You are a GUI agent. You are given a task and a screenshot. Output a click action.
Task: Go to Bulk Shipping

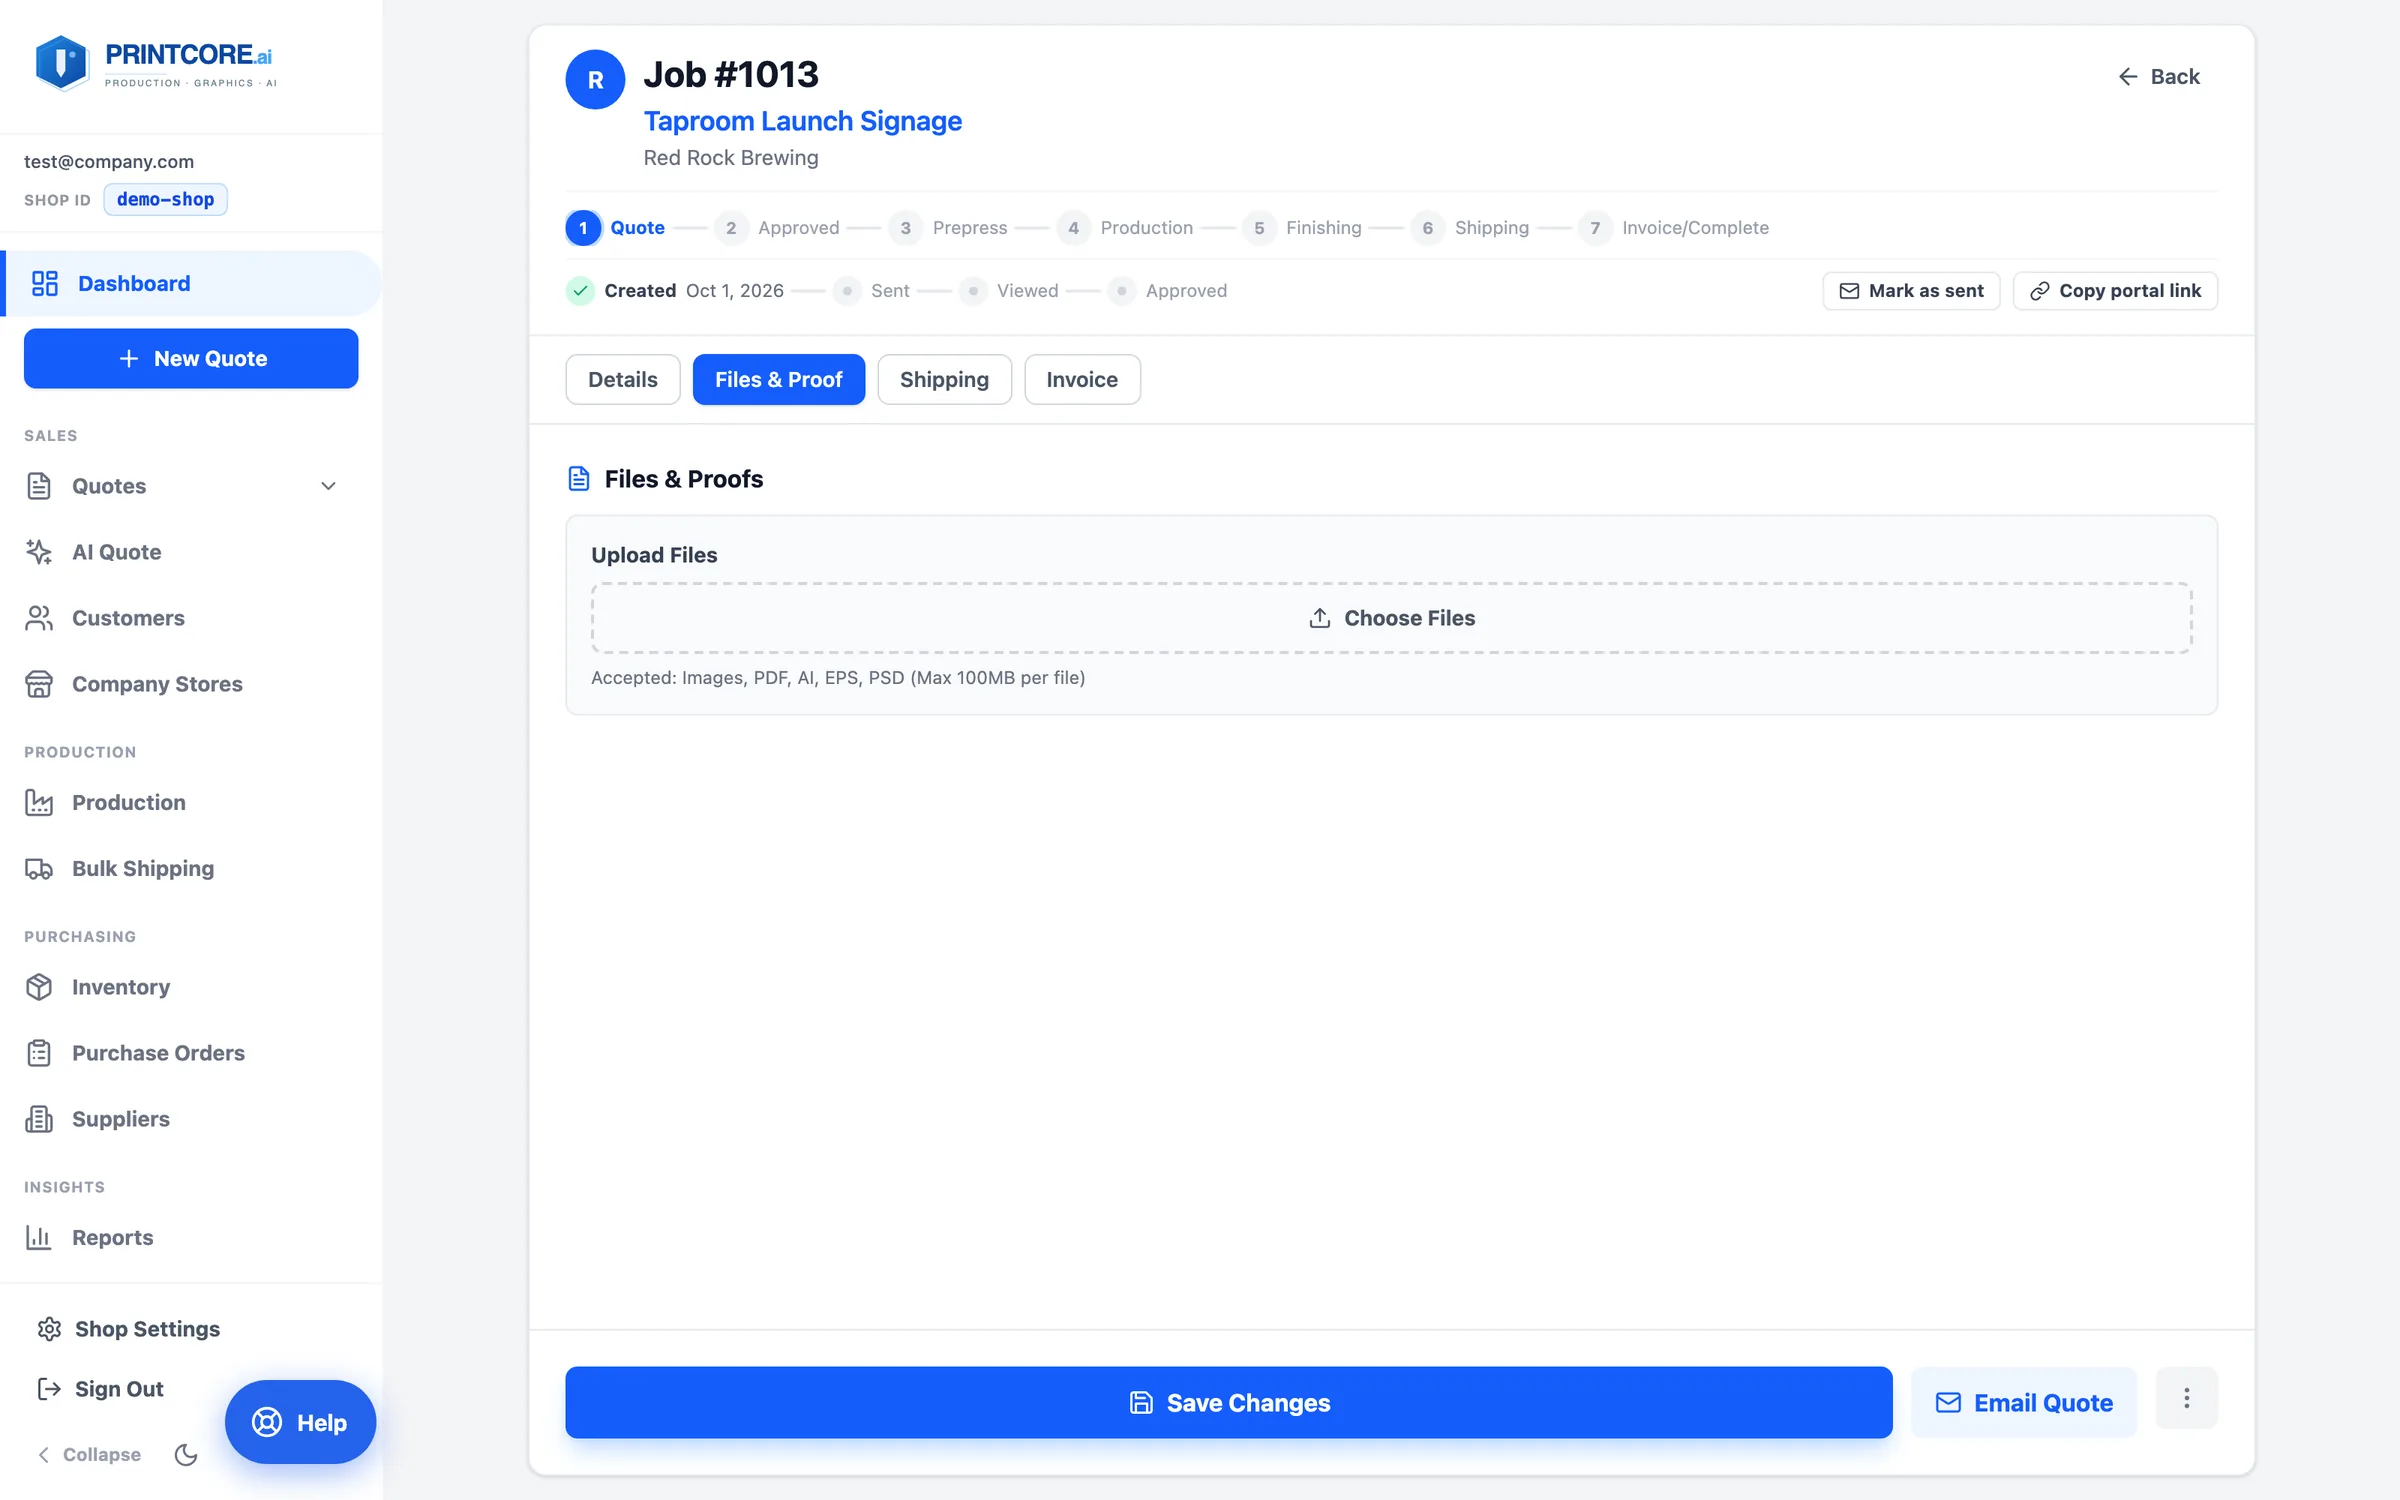142,868
